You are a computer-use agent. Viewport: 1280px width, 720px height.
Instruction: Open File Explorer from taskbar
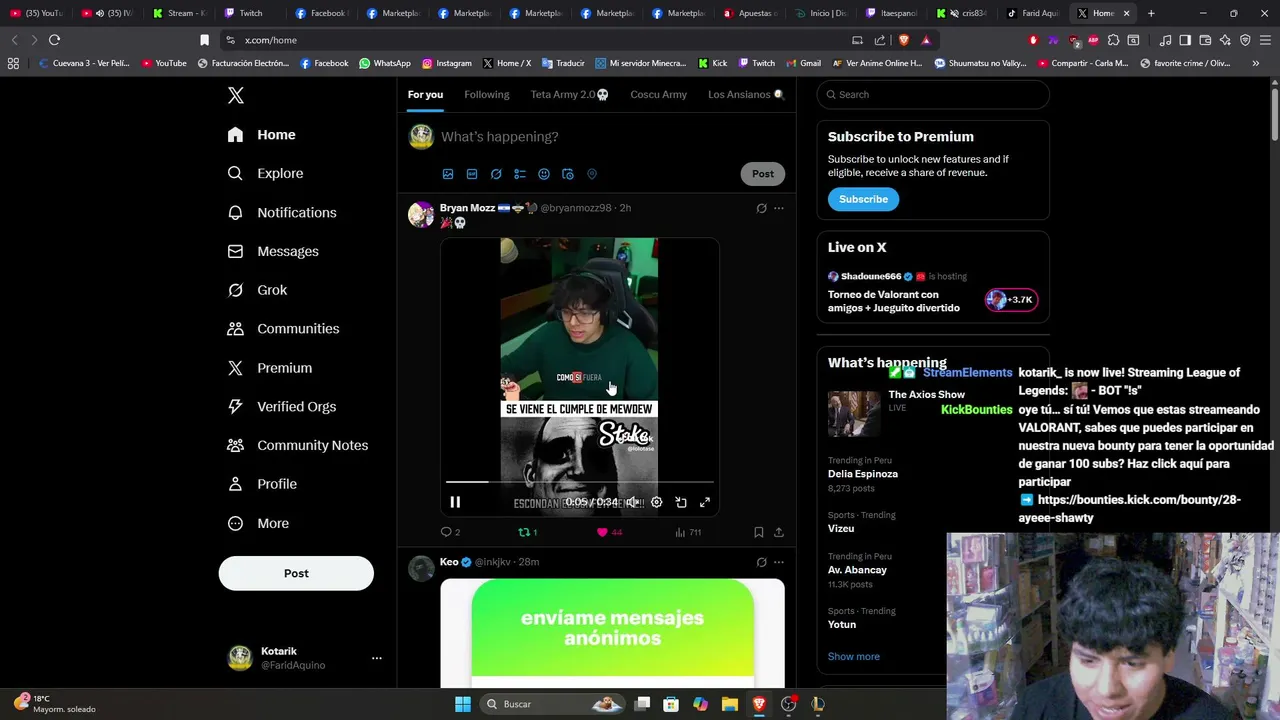[729, 704]
